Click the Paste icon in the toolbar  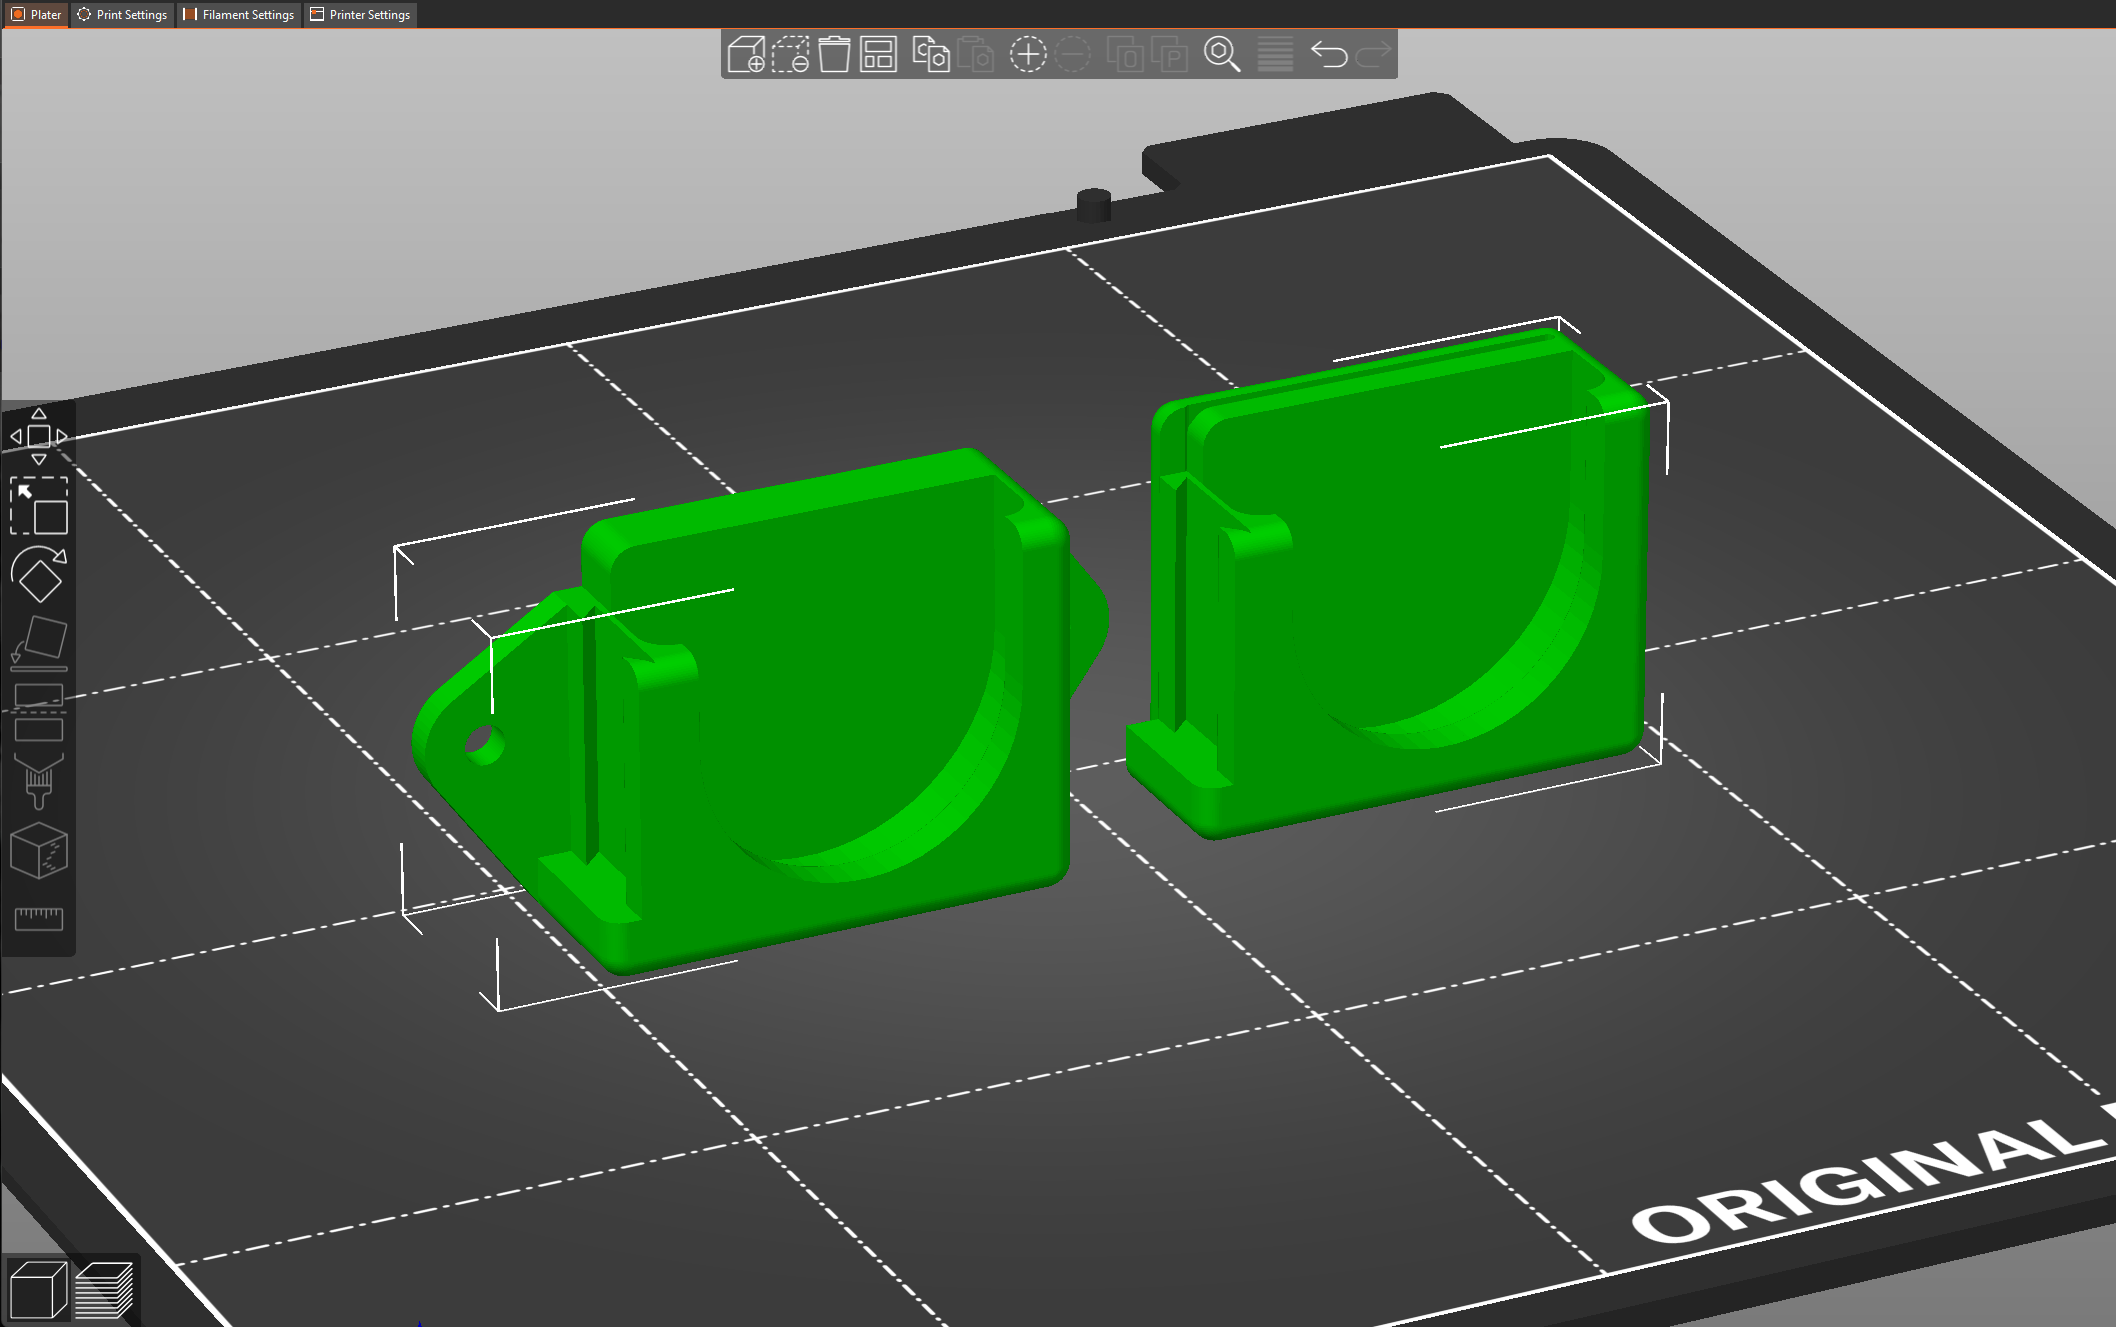975,54
